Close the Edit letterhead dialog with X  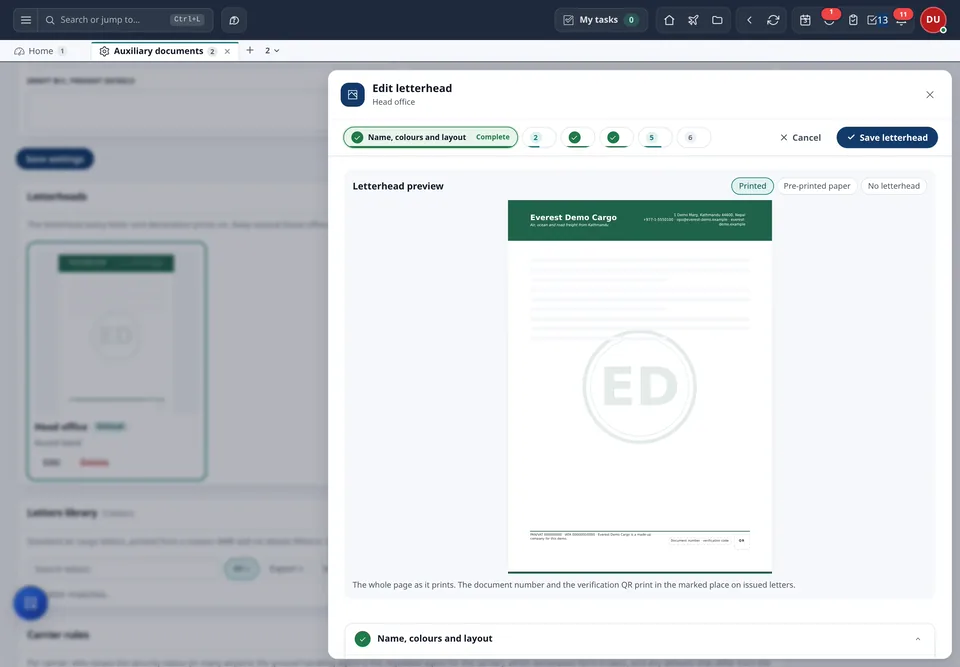click(x=930, y=95)
